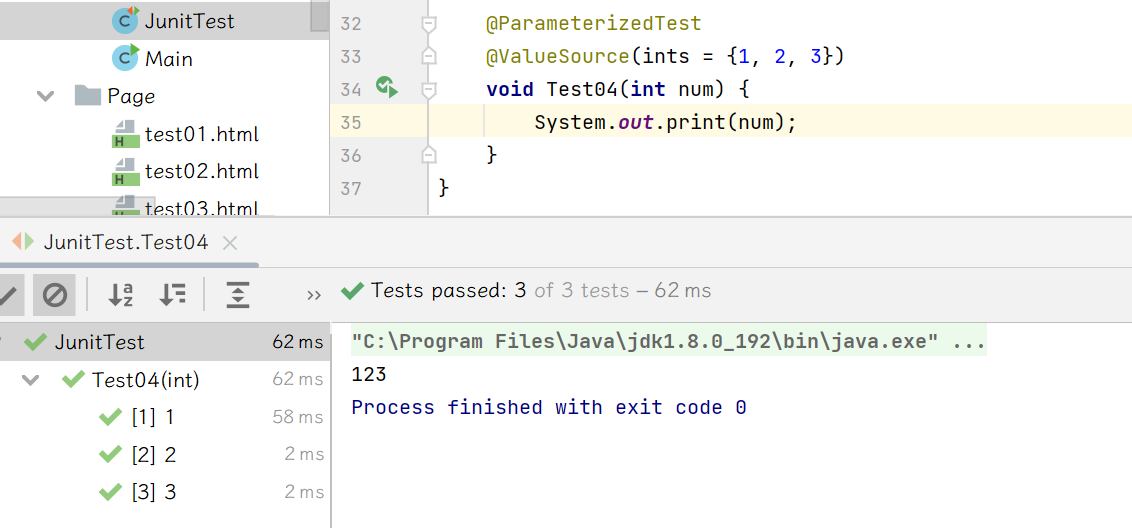The image size is (1132, 528).
Task: Click the @ParameterizedTest annotation
Action: [x=593, y=24]
